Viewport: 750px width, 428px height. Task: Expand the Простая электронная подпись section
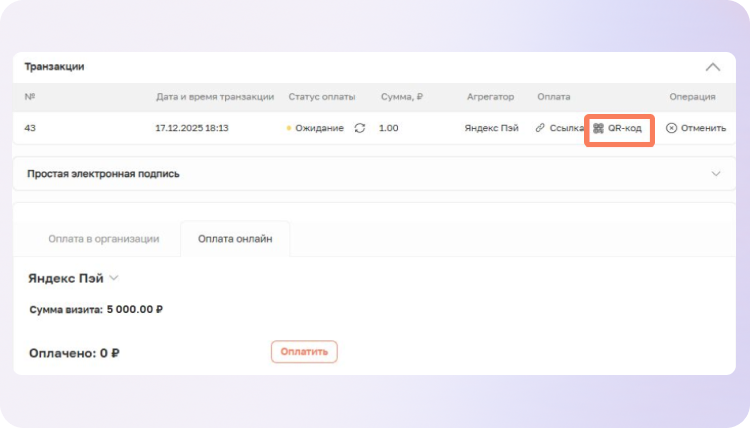[x=716, y=174]
